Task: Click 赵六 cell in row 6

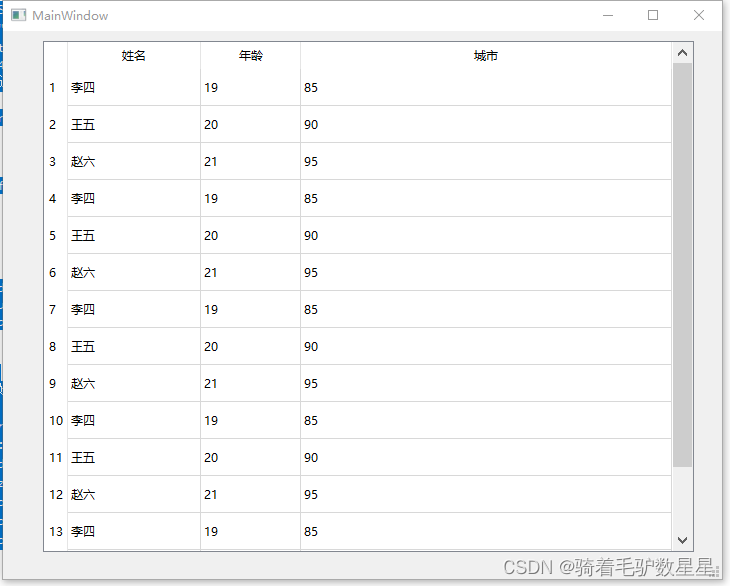Action: point(134,272)
